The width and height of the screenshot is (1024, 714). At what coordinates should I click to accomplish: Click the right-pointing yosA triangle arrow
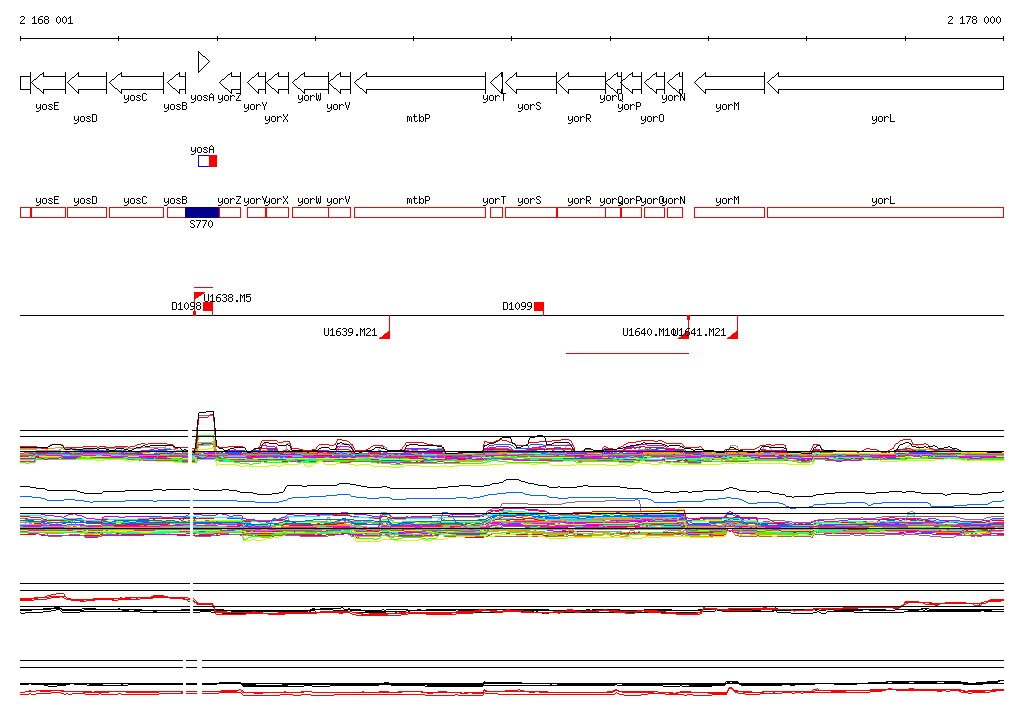click(x=203, y=62)
